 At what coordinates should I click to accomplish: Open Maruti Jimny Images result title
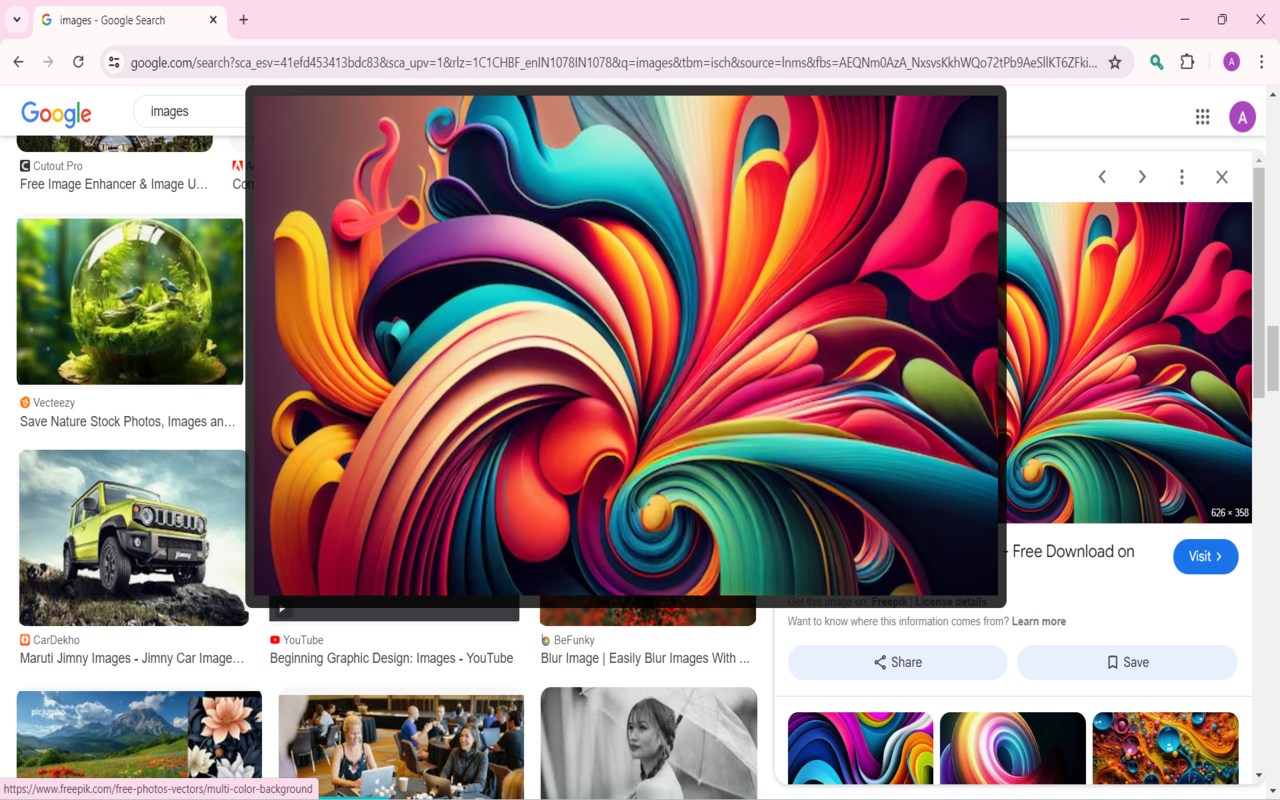pos(132,658)
